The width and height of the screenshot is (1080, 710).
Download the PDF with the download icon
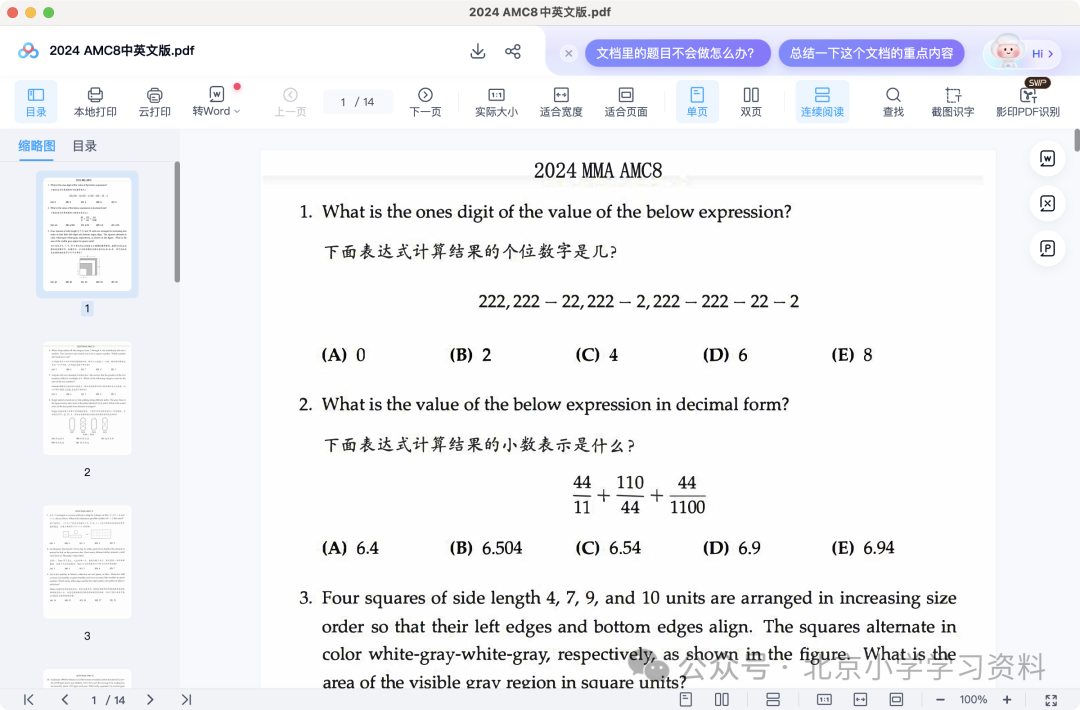coord(477,52)
